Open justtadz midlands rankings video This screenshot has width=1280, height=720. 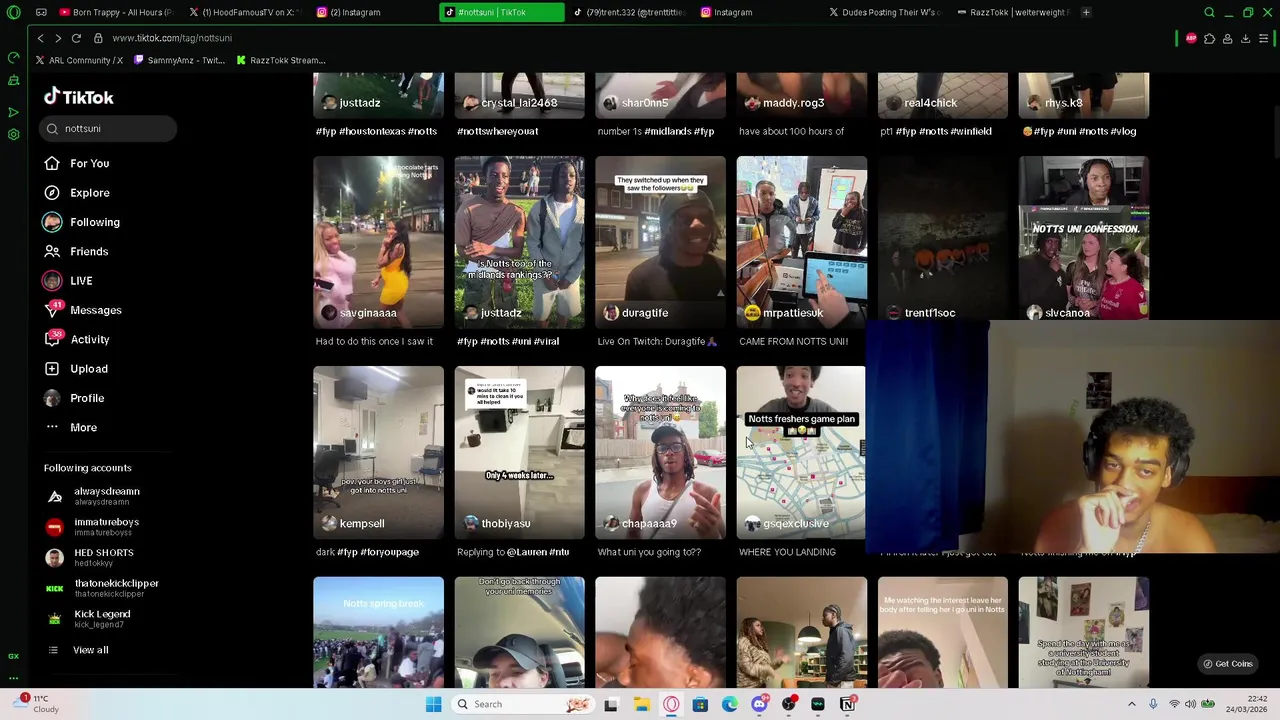[519, 242]
